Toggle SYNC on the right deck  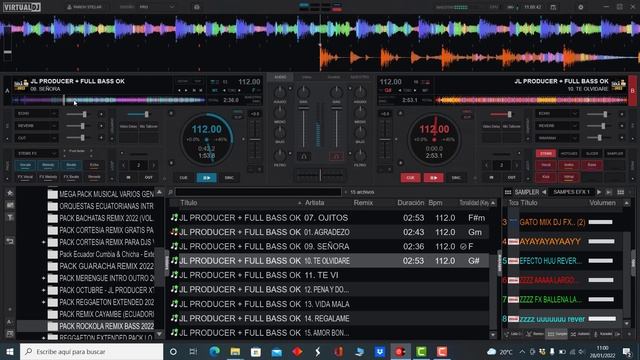(x=456, y=178)
